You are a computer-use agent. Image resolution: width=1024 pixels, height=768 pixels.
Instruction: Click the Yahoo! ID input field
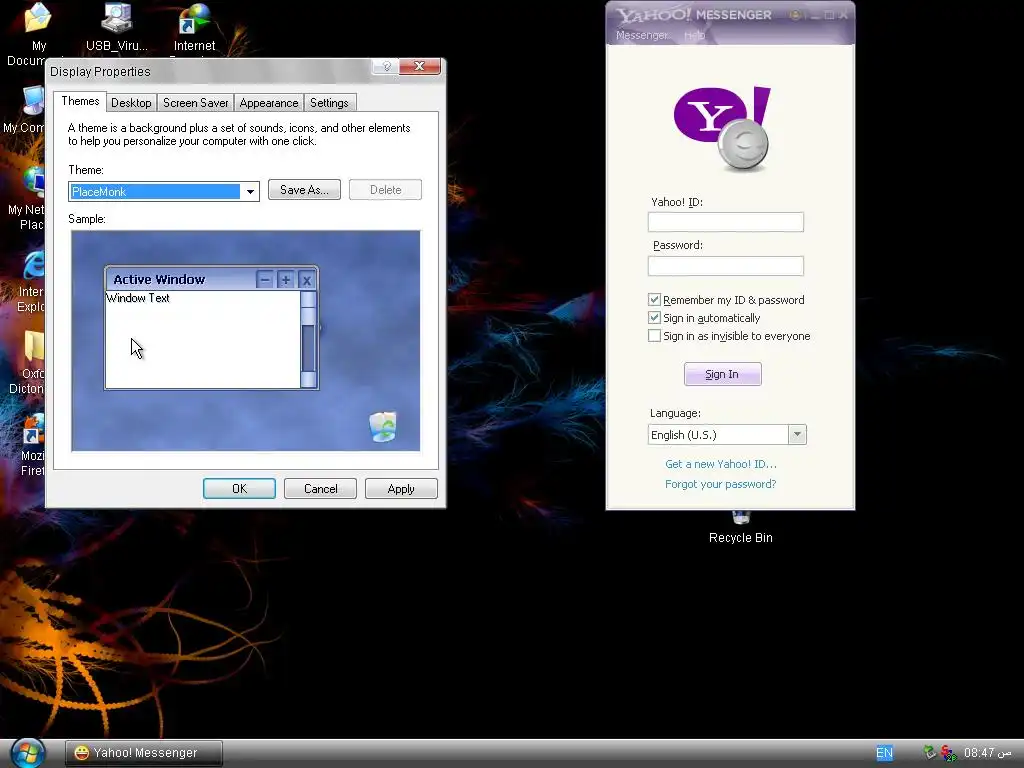coord(726,222)
